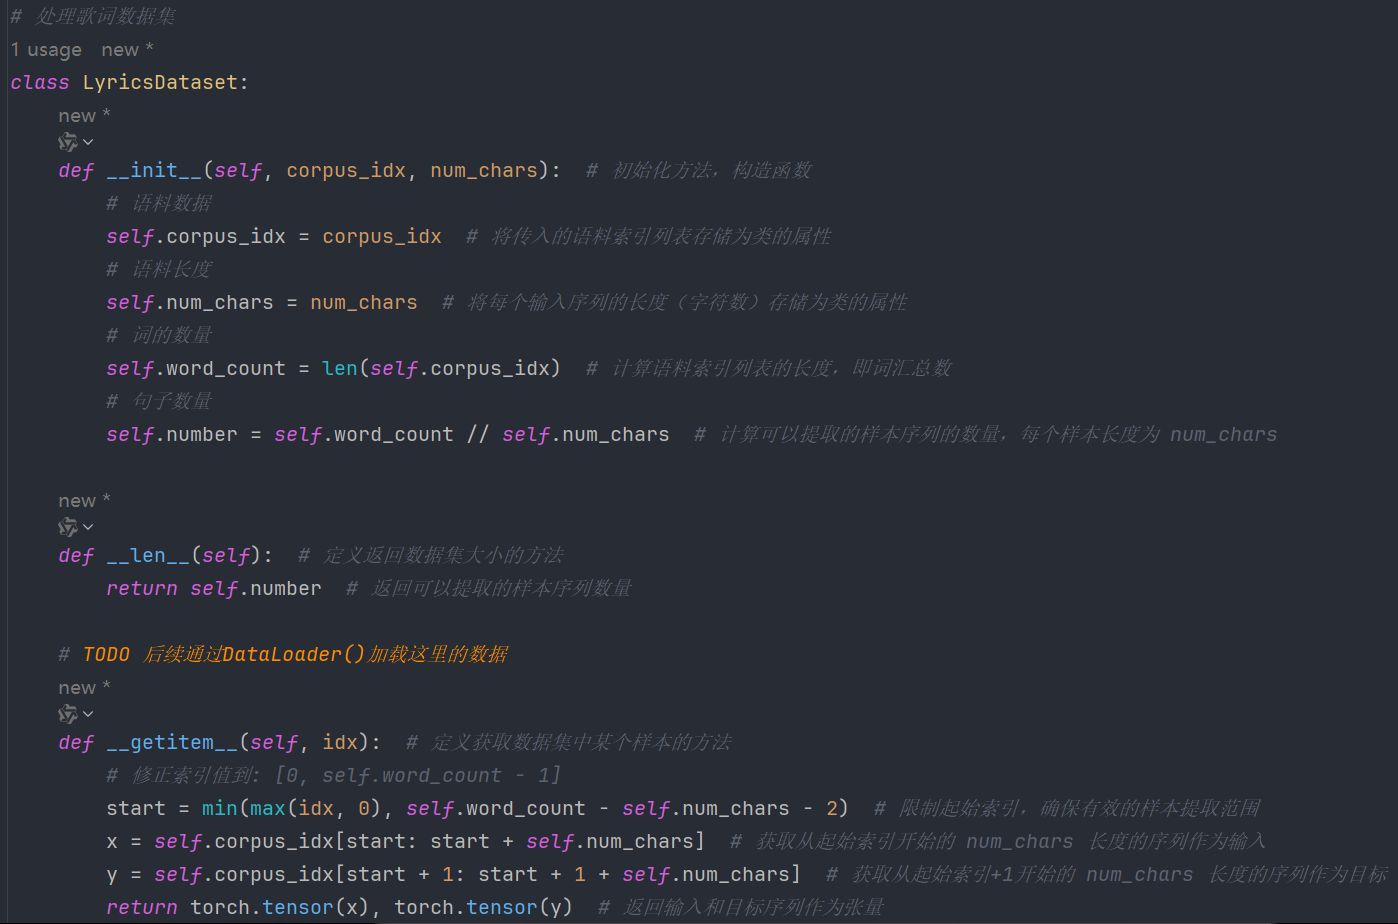
Task: Click the max function call
Action: [x=268, y=809]
